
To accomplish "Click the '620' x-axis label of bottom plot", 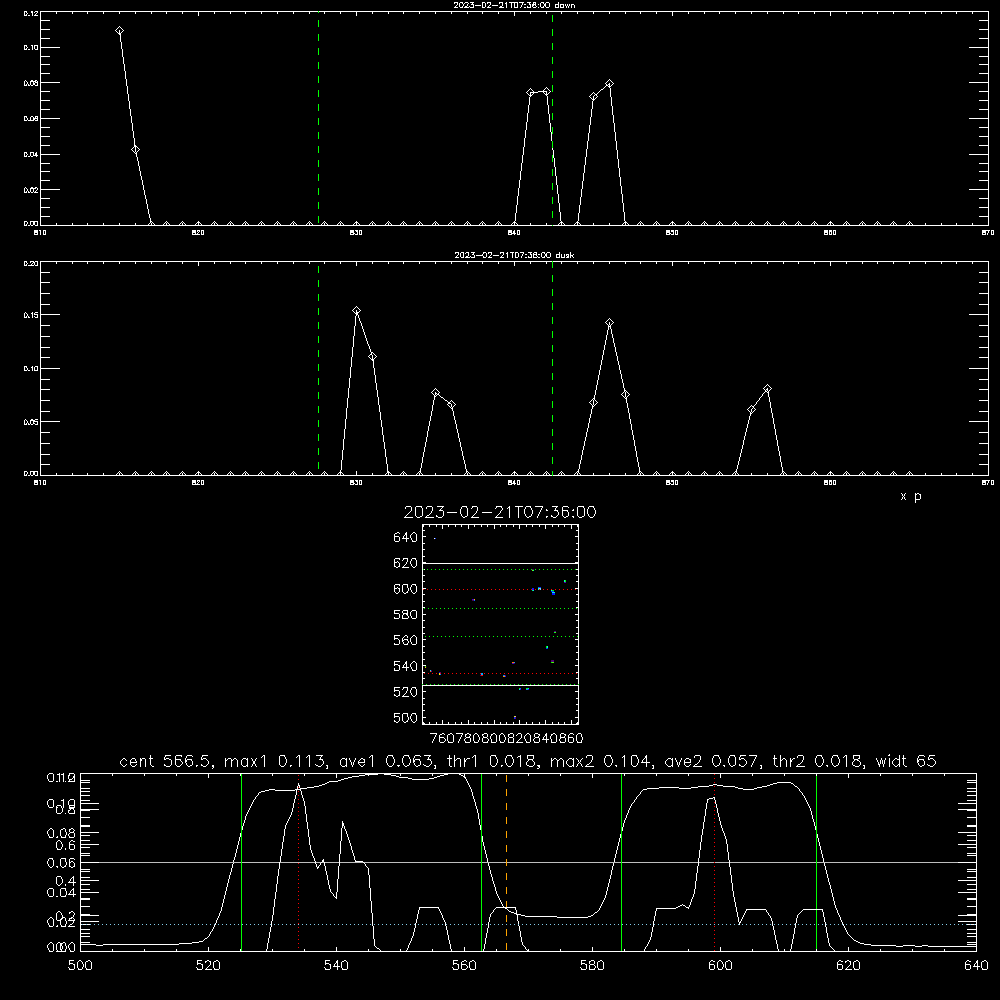I will [849, 966].
